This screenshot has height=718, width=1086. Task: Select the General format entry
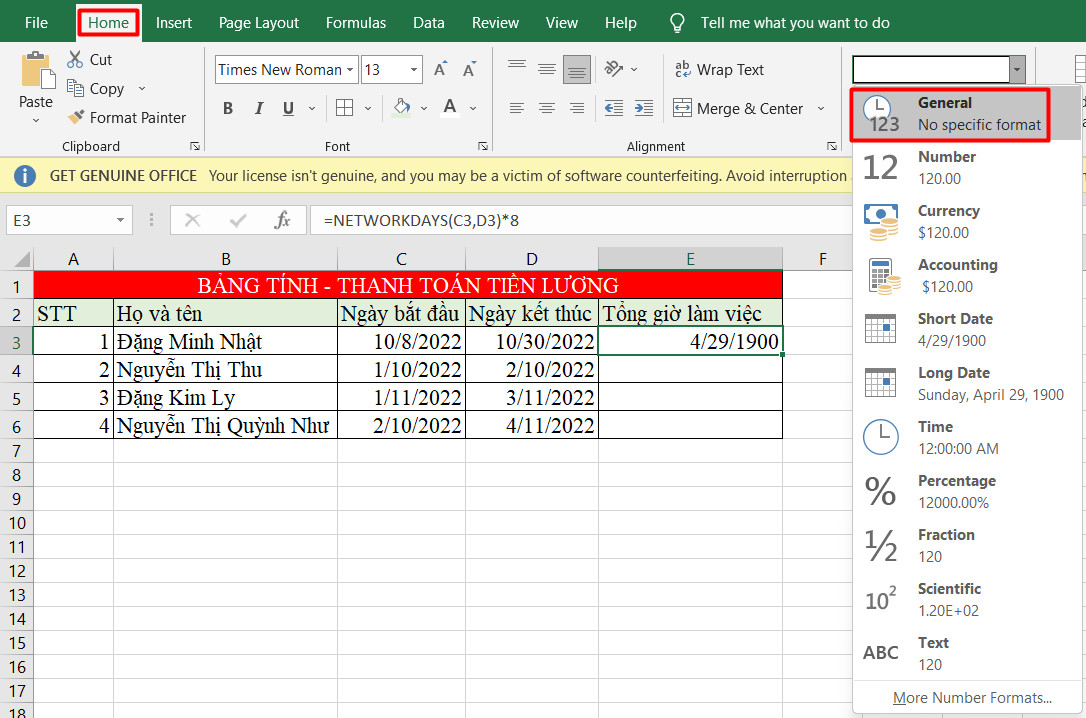pyautogui.click(x=948, y=112)
